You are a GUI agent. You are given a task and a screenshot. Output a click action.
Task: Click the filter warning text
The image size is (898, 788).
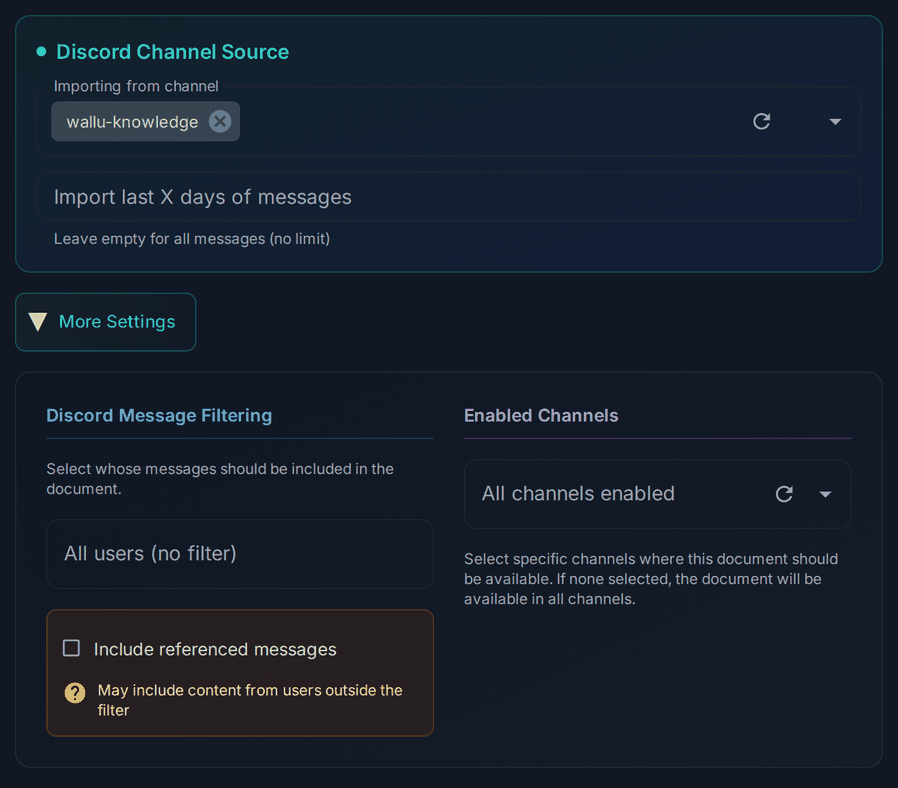250,700
